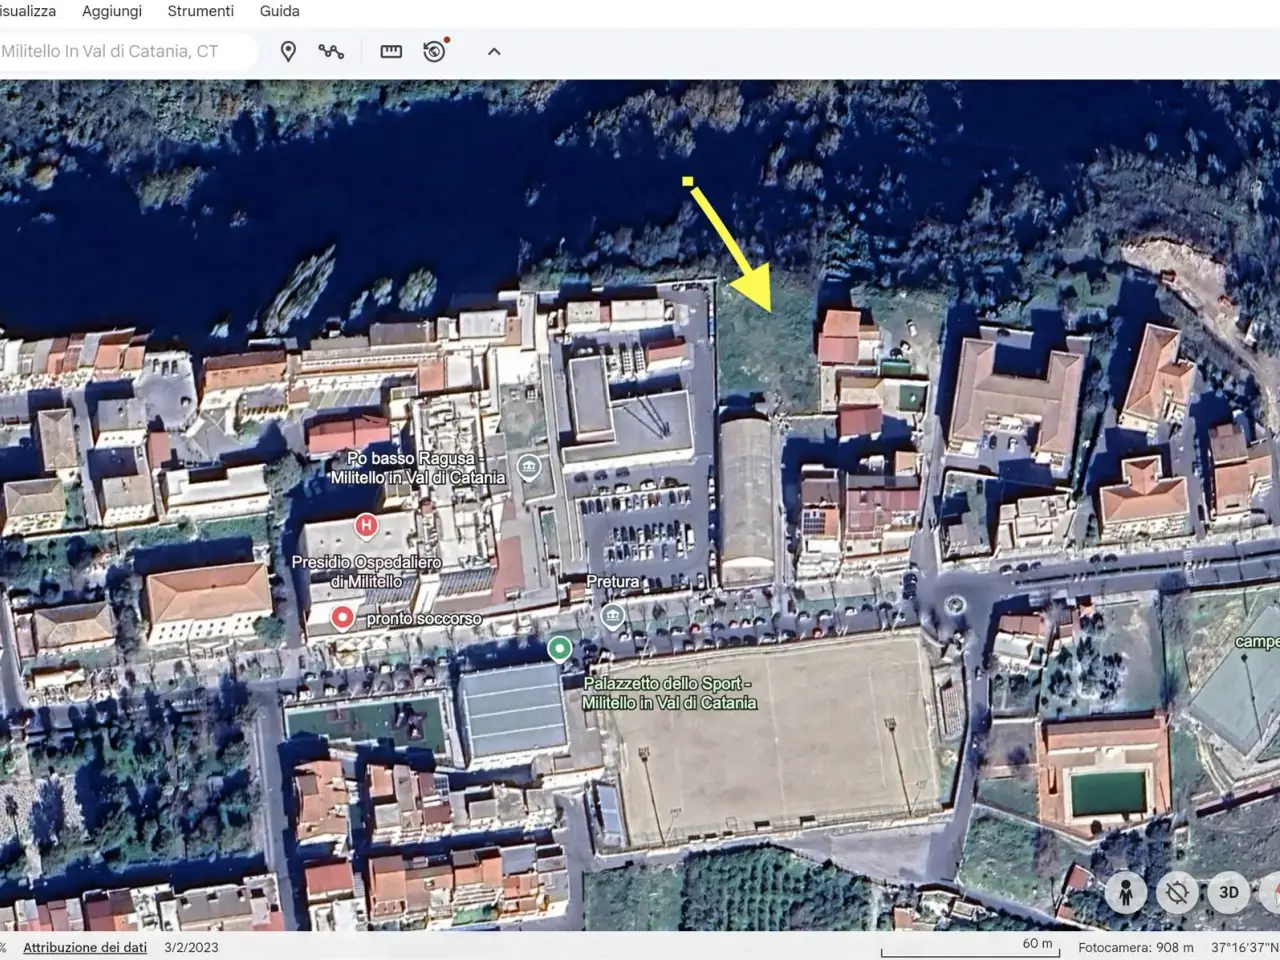Open Street View pegman button
The image size is (1280, 960).
pyautogui.click(x=1125, y=892)
